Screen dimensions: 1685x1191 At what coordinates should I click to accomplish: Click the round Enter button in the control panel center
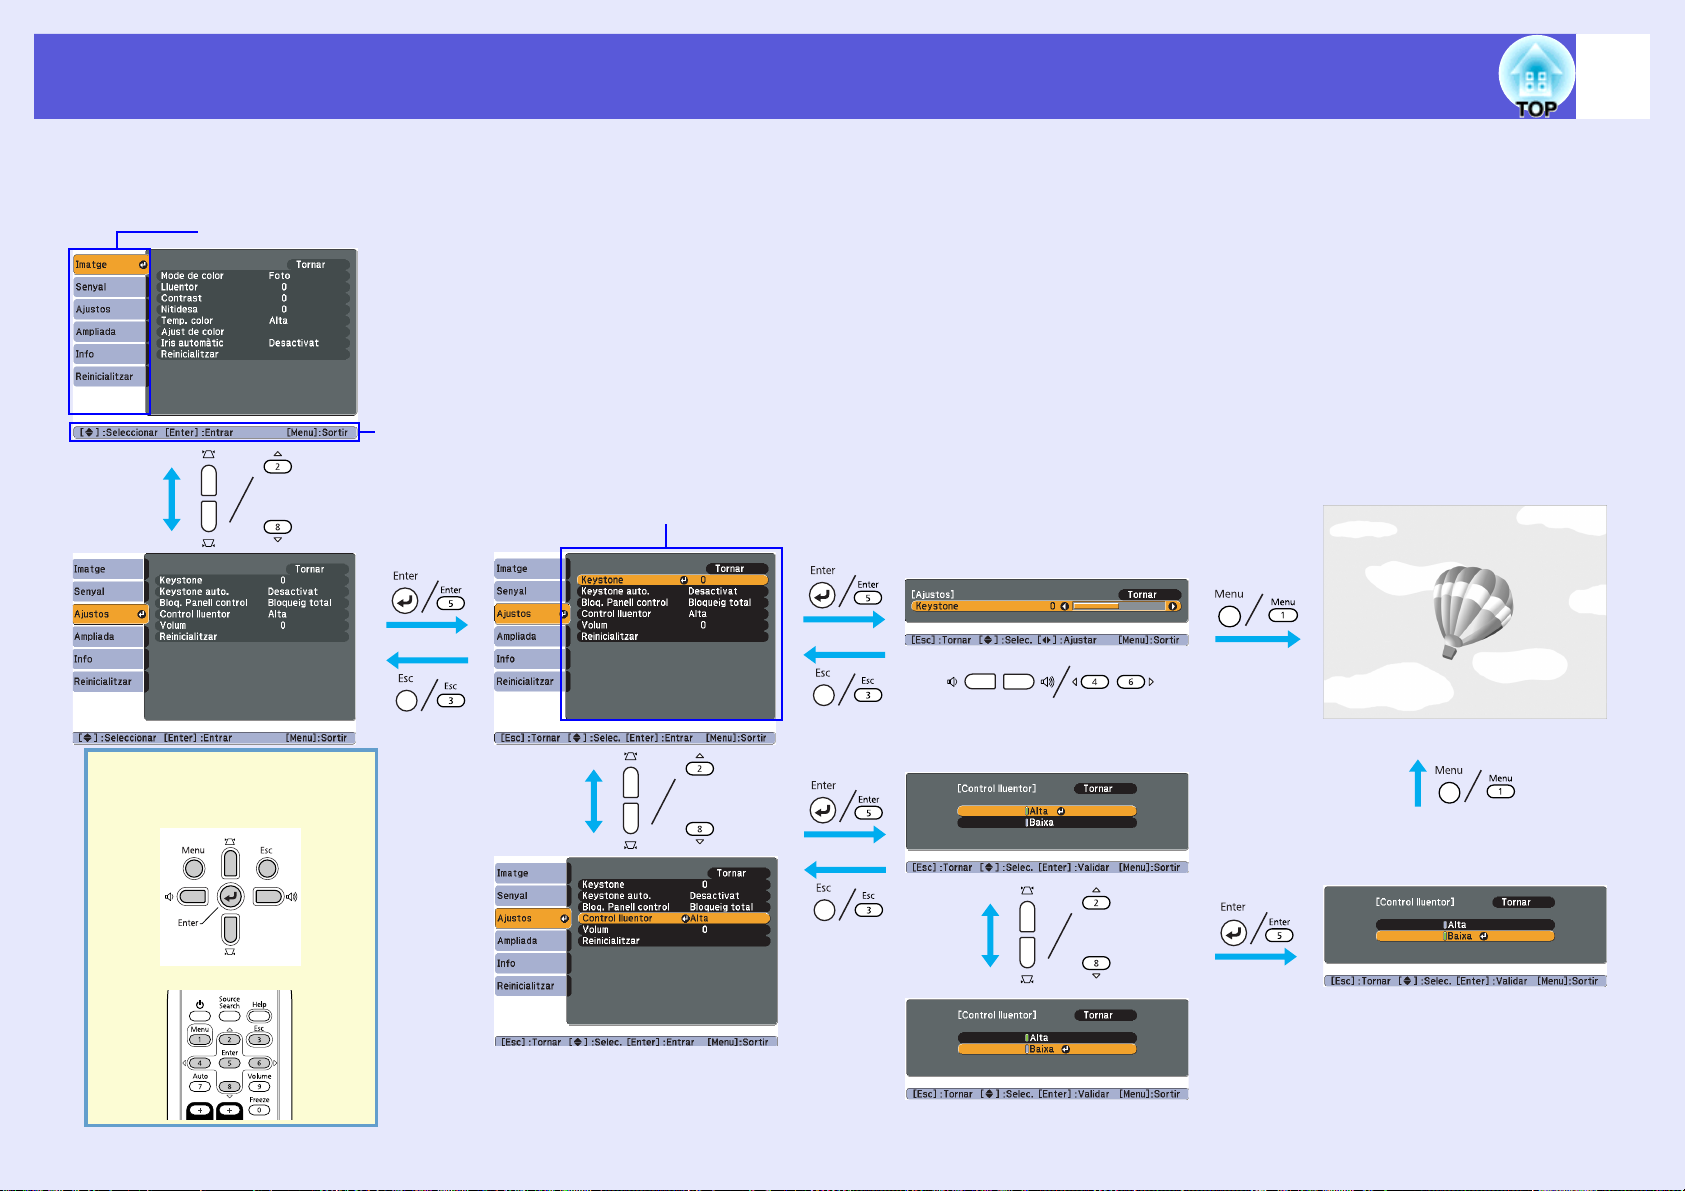click(231, 896)
